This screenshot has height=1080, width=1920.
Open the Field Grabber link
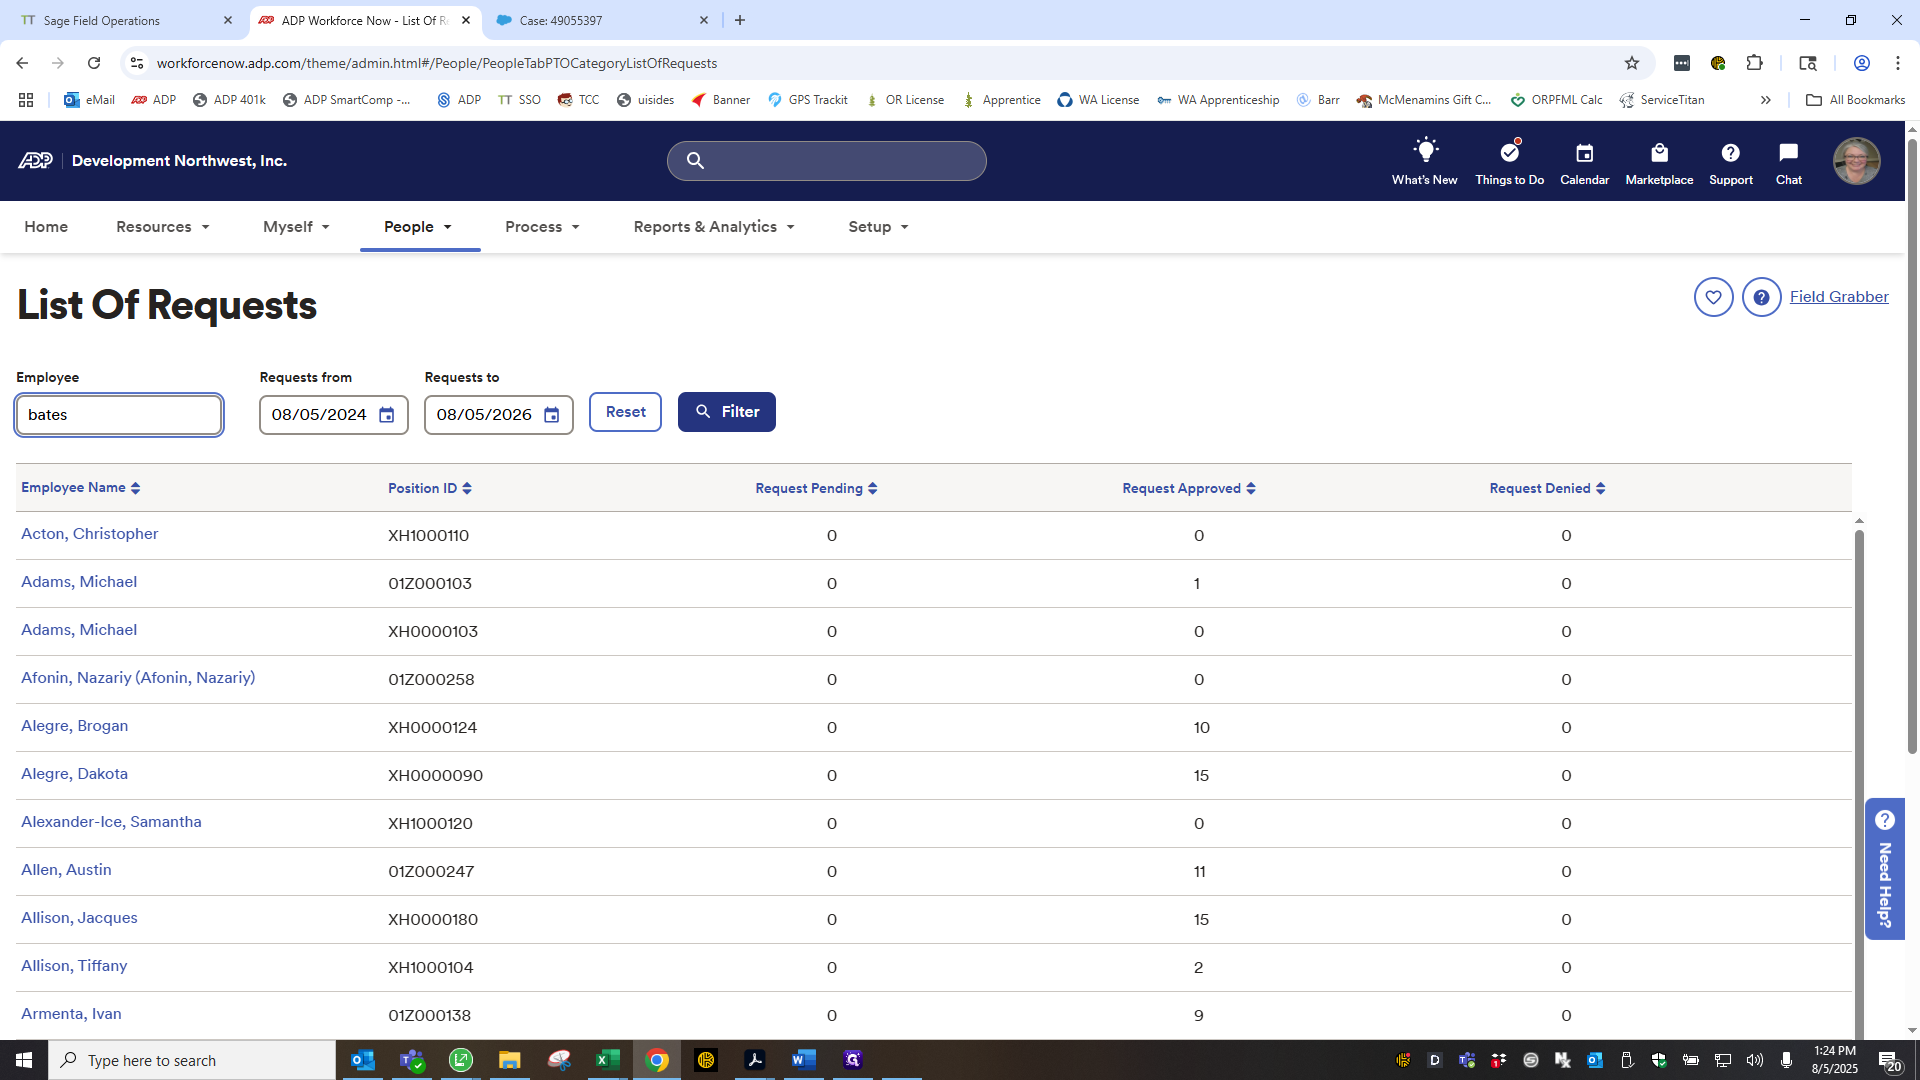coord(1839,297)
